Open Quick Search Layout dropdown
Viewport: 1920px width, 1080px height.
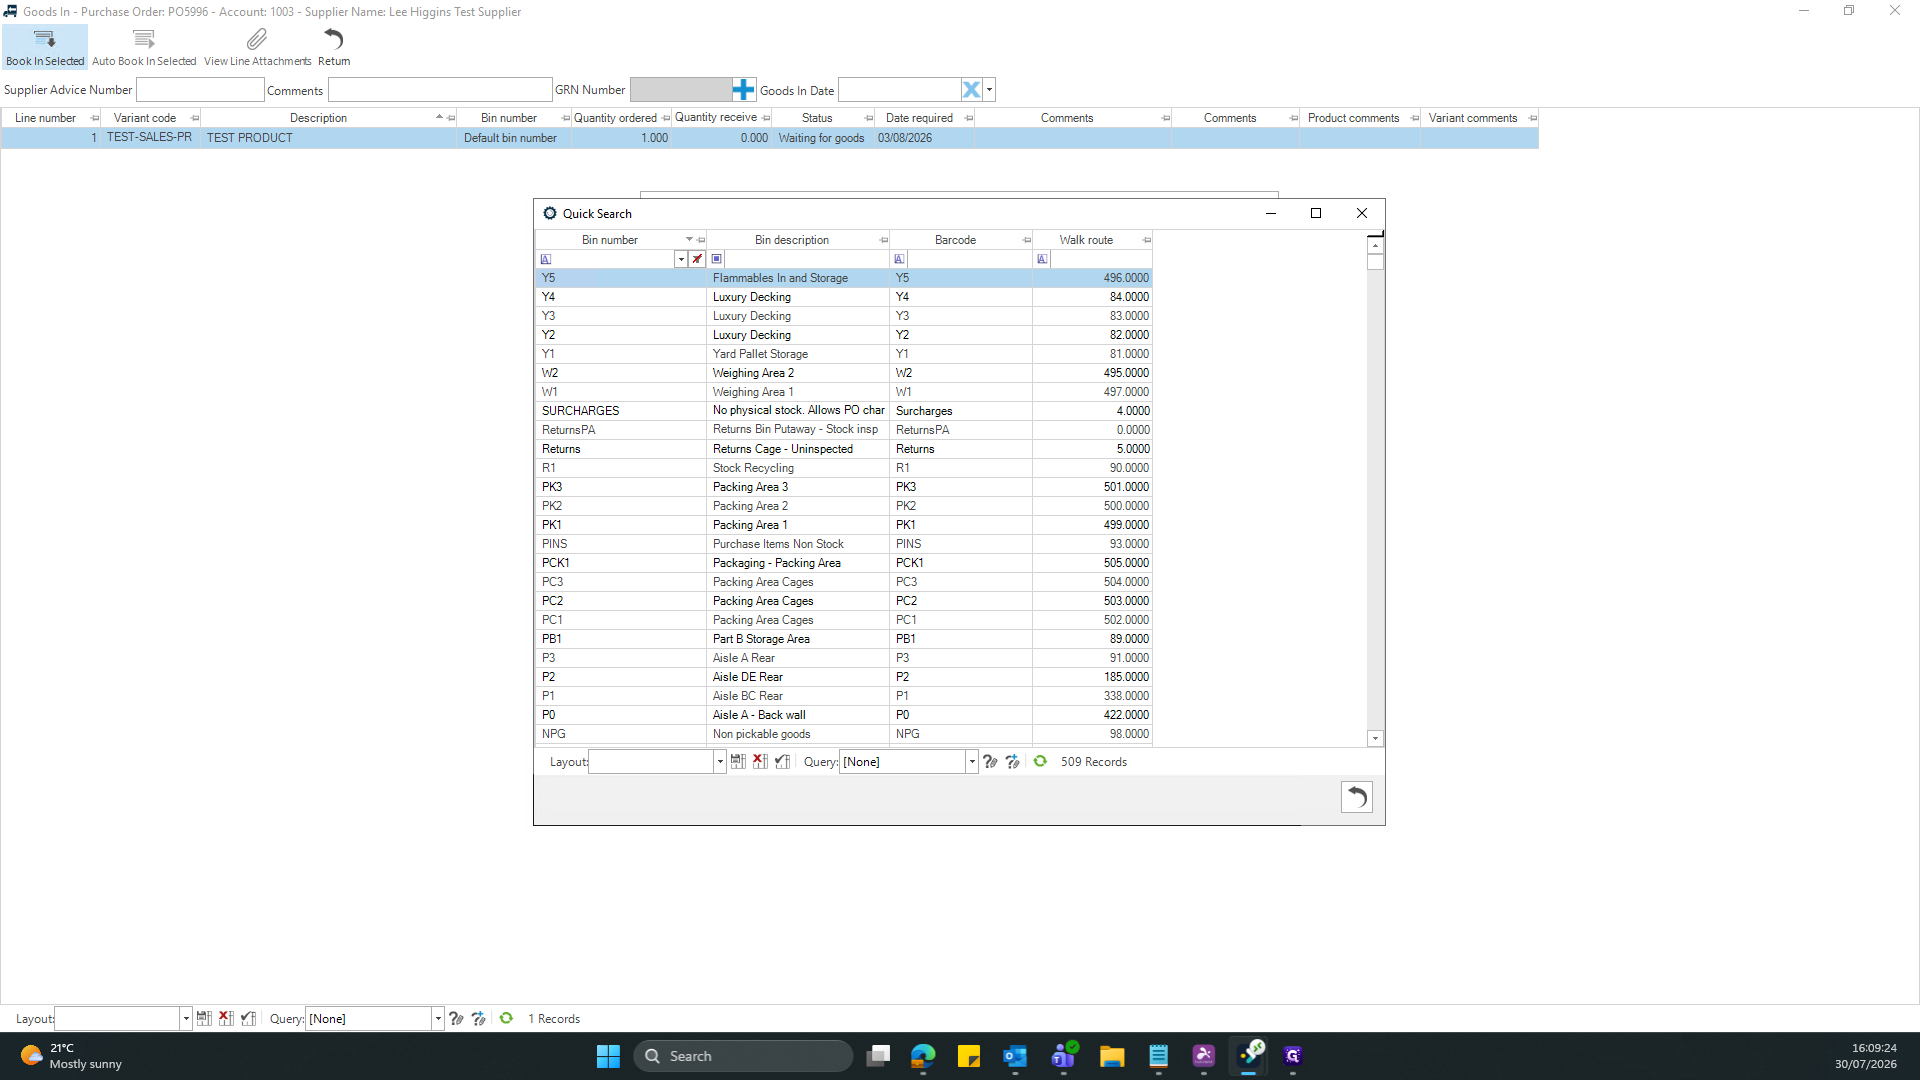(719, 762)
